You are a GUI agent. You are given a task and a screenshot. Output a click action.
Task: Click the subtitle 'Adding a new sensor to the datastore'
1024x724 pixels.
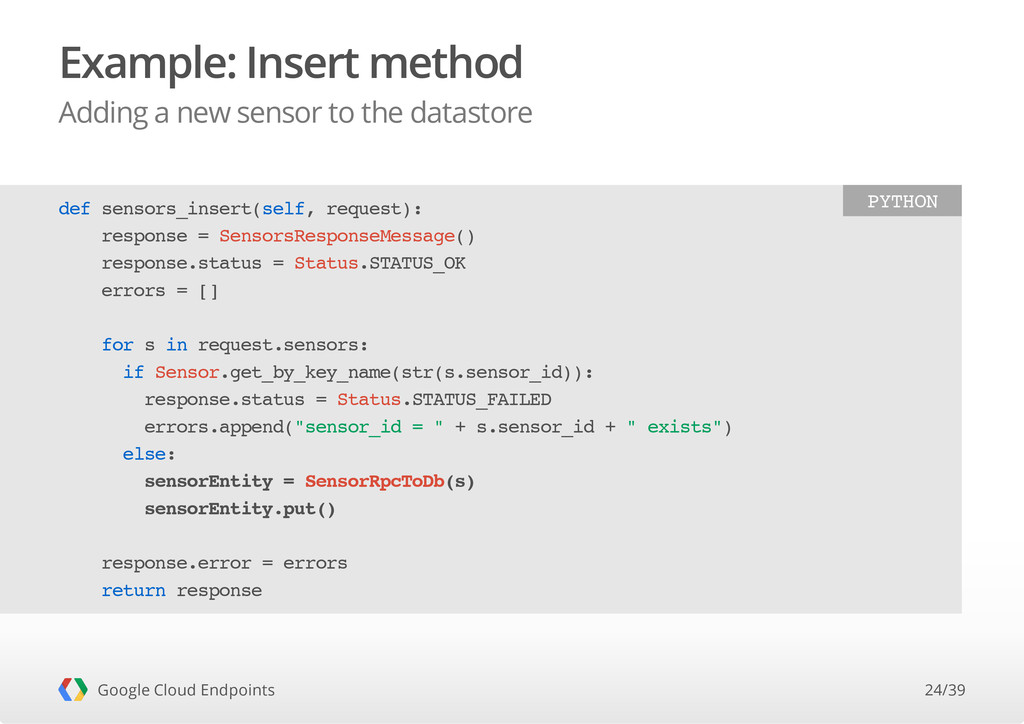point(295,112)
